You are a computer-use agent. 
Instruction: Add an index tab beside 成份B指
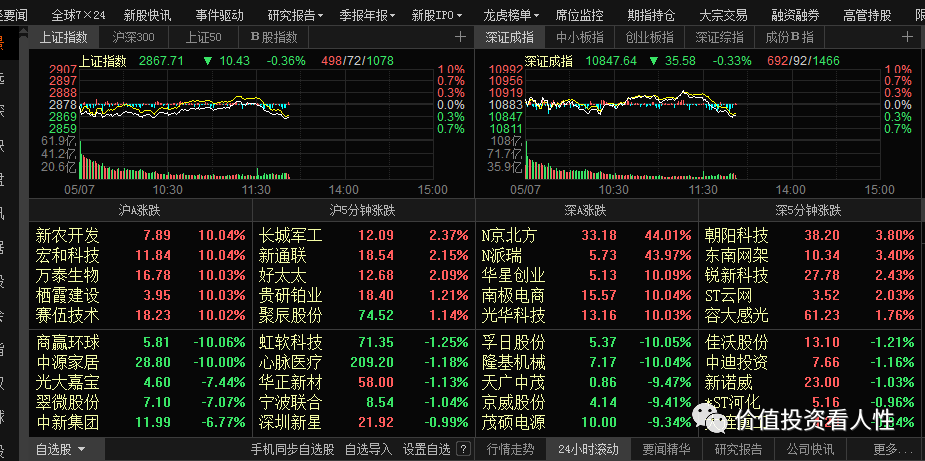pyautogui.click(x=907, y=37)
